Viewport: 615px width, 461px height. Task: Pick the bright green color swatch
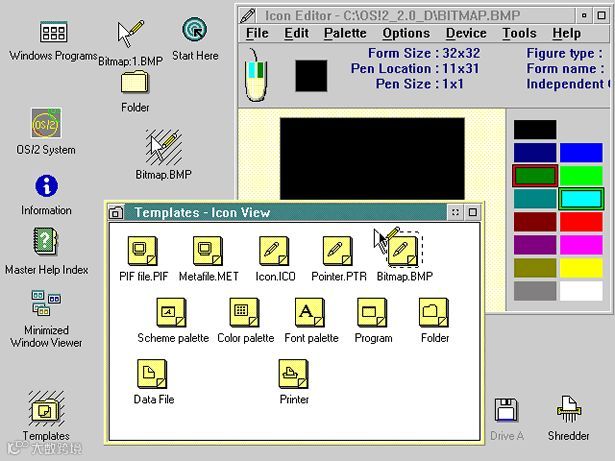click(581, 175)
